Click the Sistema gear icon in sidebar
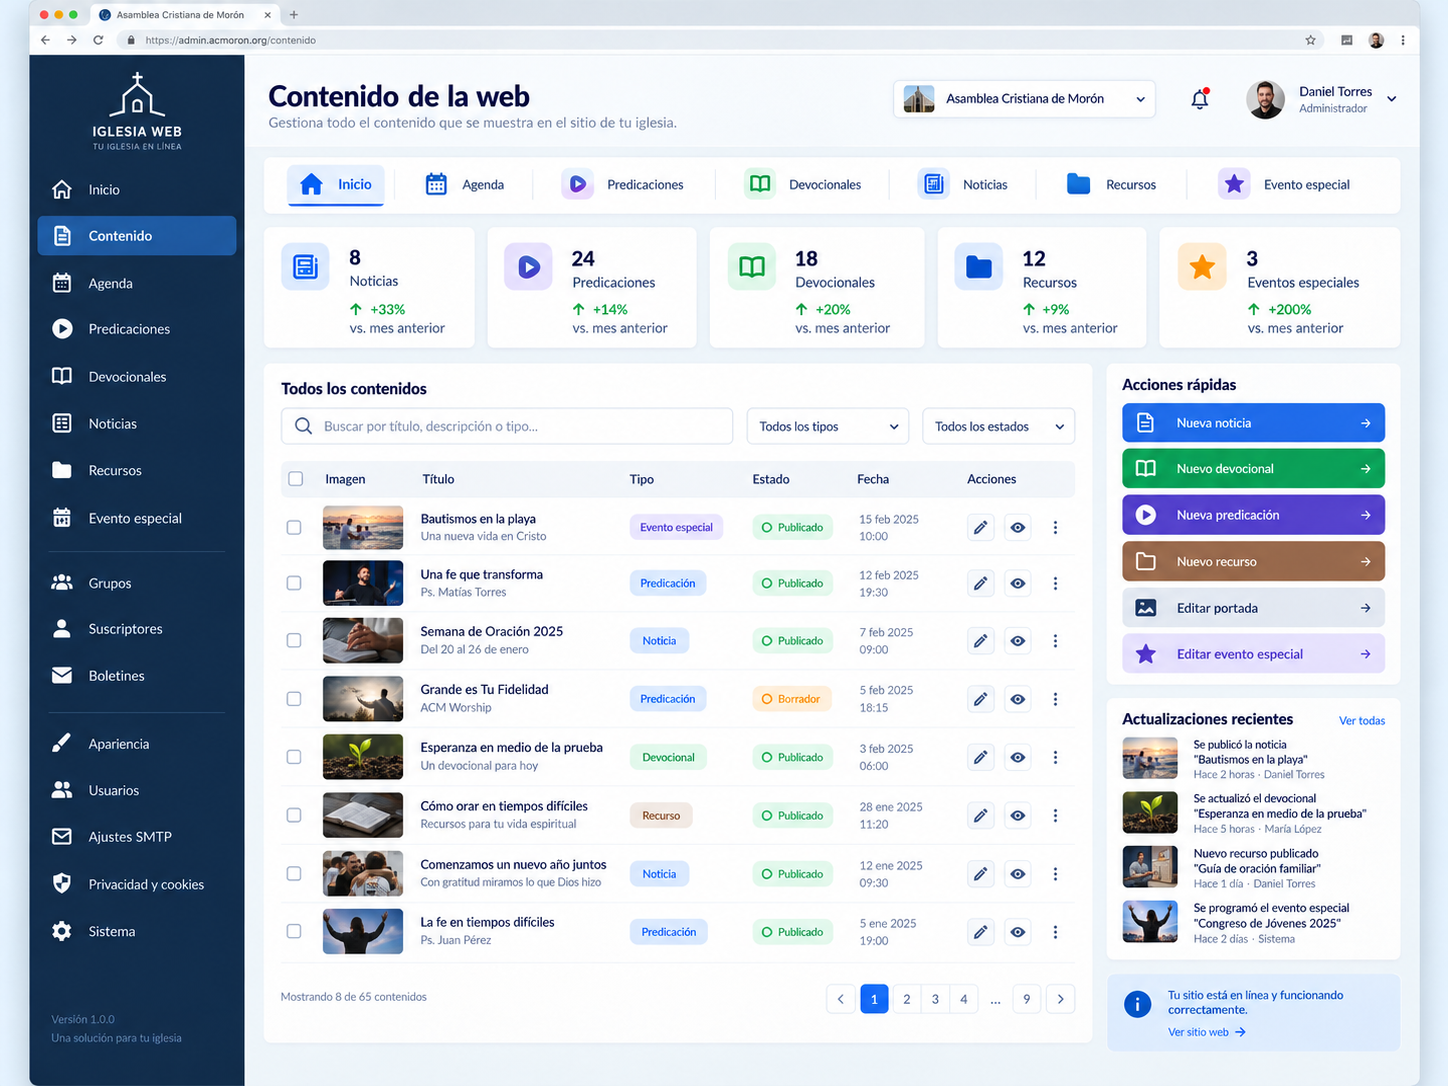 (62, 931)
